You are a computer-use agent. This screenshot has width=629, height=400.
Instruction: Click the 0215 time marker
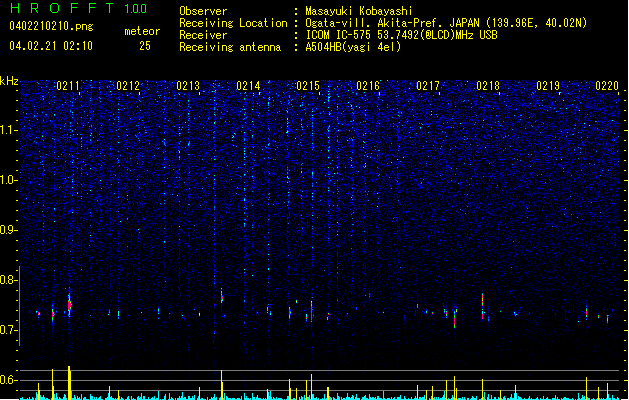308,86
